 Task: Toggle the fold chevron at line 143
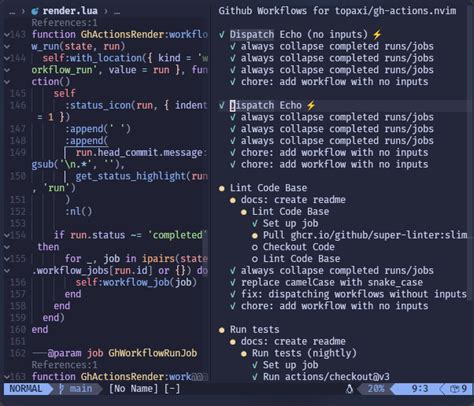(x=6, y=34)
